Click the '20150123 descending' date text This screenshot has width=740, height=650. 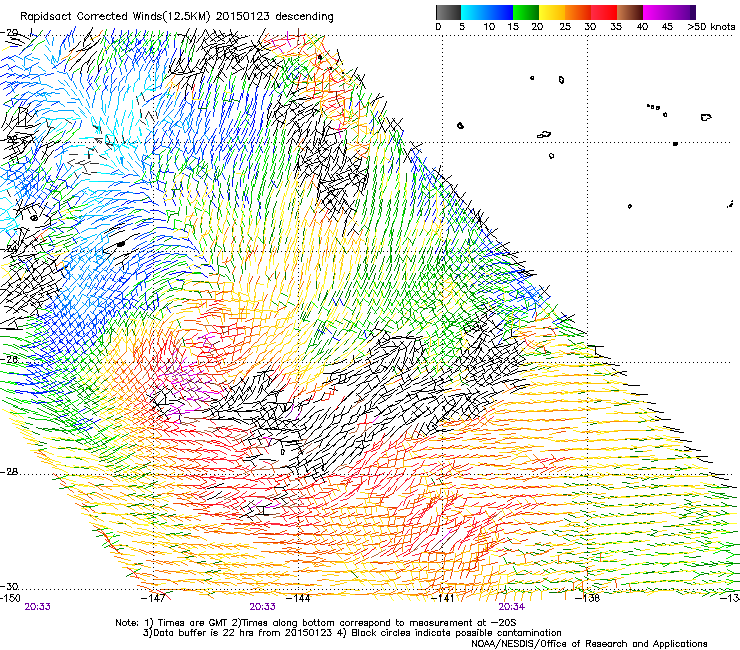click(275, 17)
